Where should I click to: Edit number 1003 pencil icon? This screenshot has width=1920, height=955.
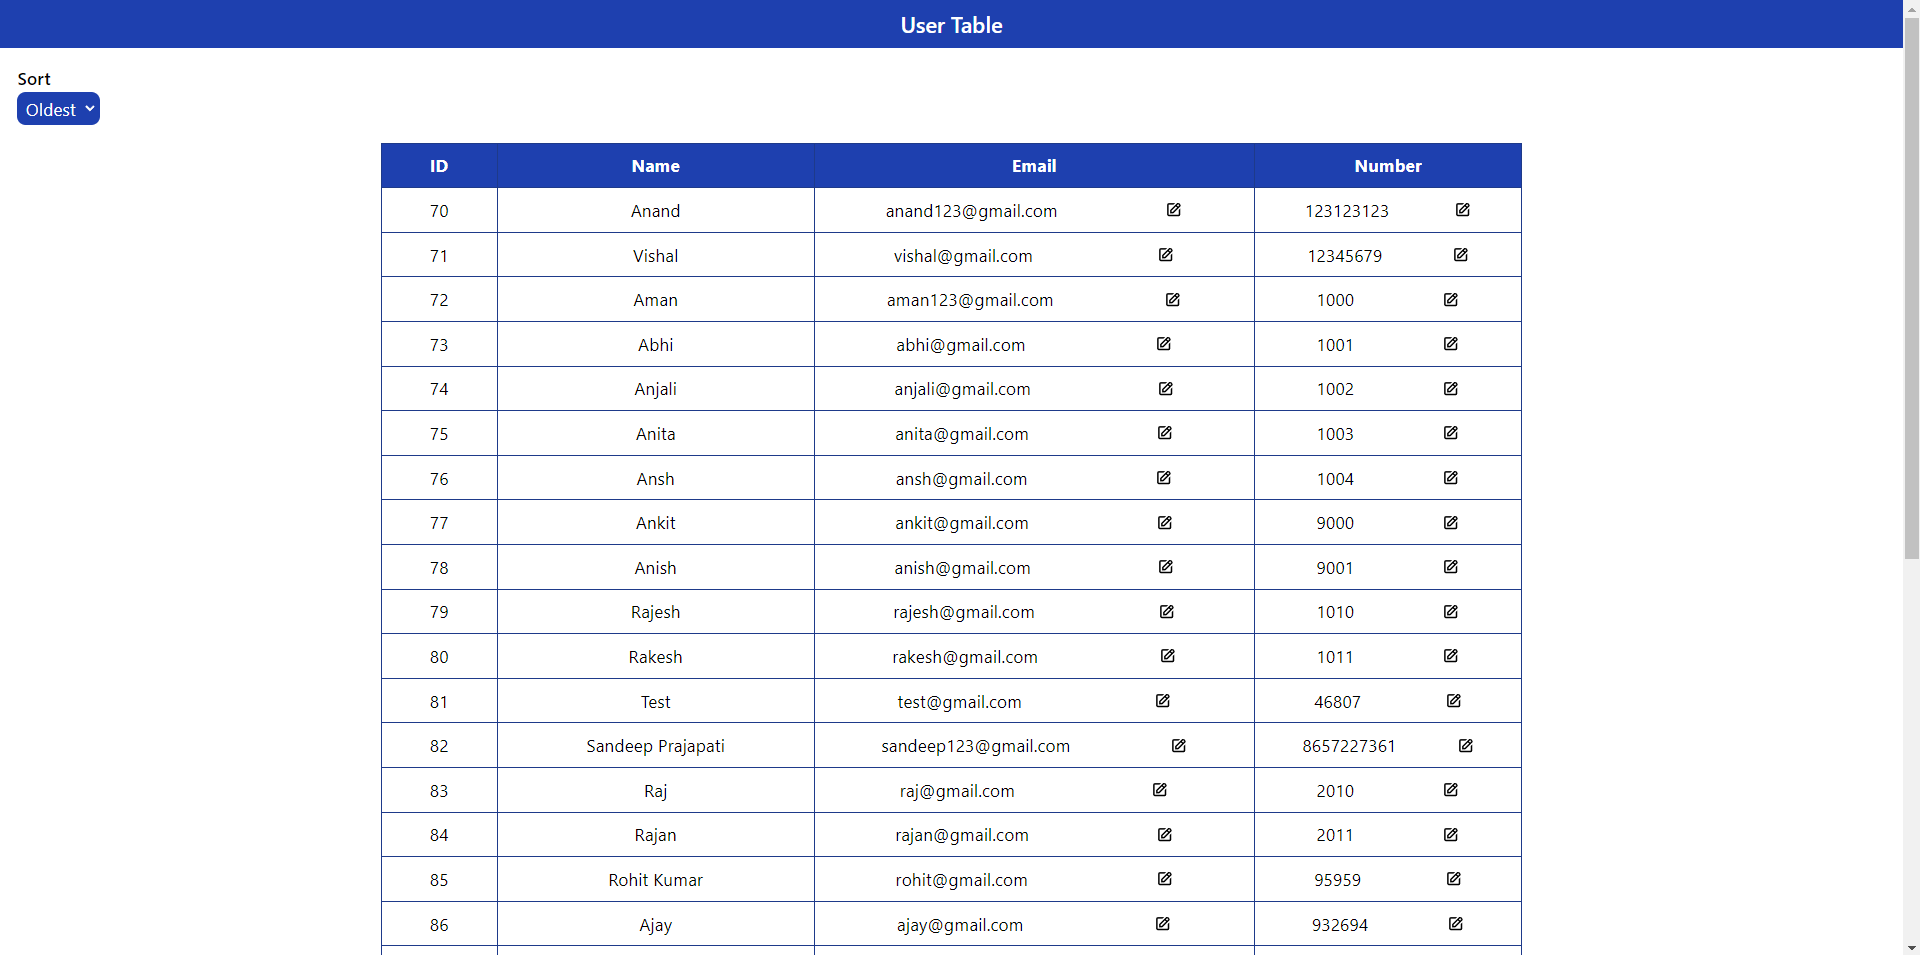pos(1451,433)
